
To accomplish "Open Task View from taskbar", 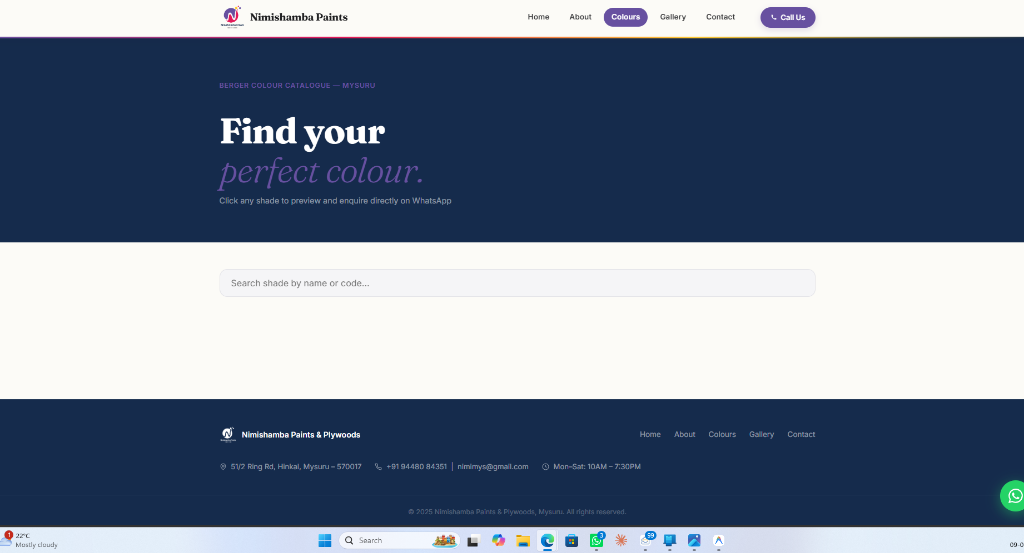I will point(473,541).
